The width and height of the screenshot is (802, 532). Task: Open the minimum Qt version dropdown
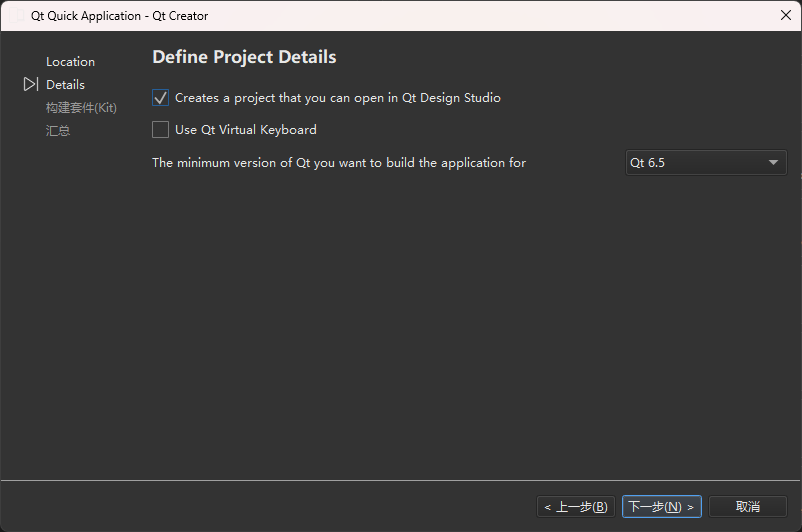coord(706,163)
